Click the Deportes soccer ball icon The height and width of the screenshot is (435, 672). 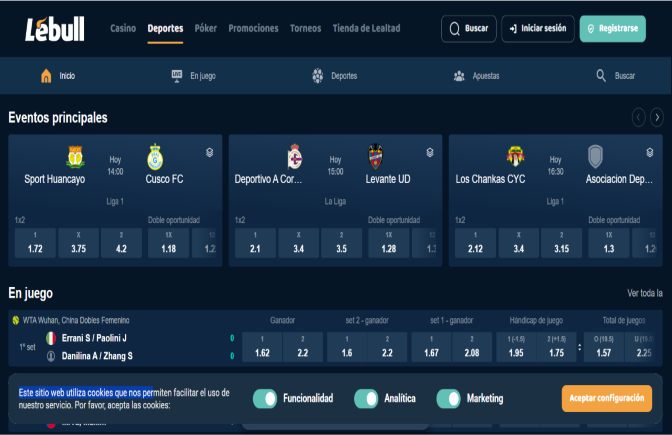[318, 76]
